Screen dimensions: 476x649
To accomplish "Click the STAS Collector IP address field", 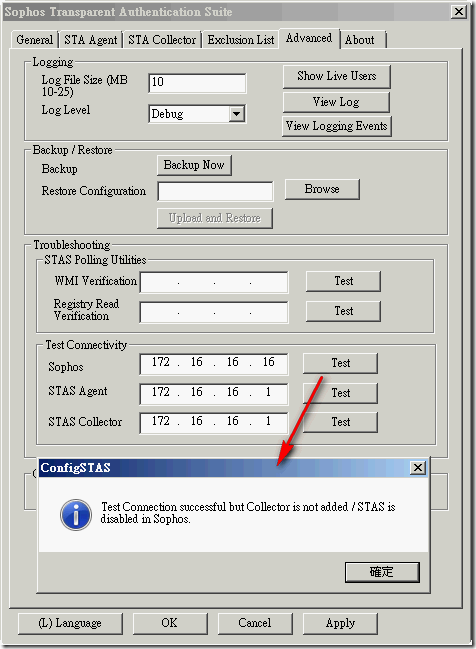I will click(214, 423).
